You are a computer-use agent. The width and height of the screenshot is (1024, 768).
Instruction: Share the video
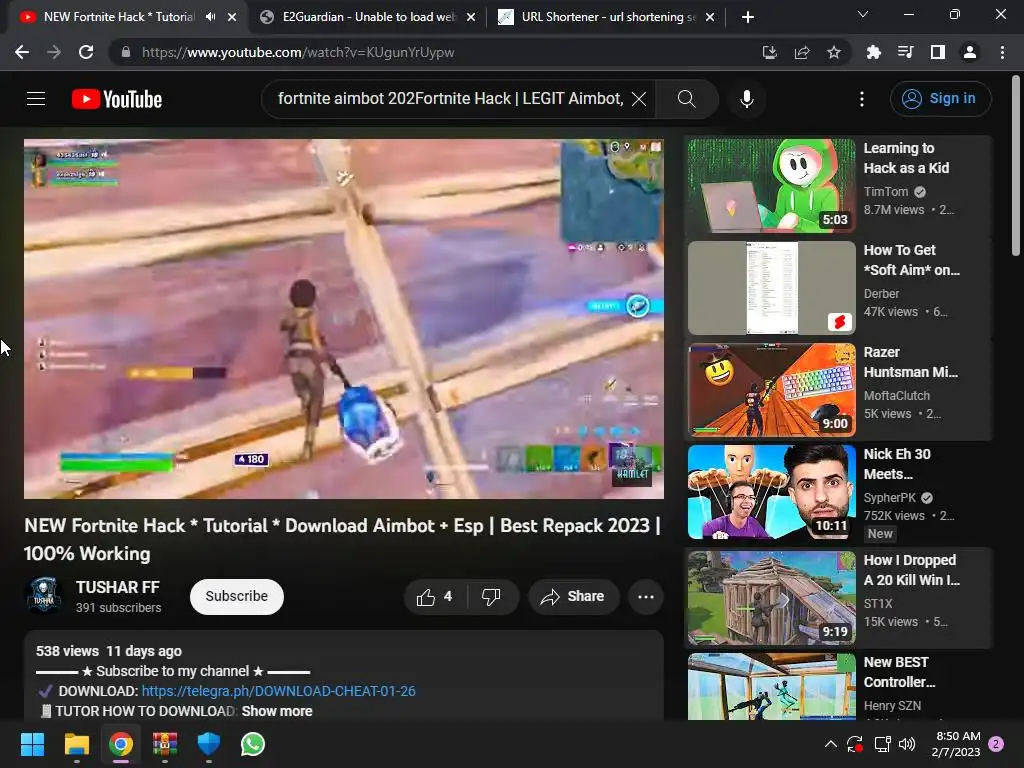coord(573,596)
